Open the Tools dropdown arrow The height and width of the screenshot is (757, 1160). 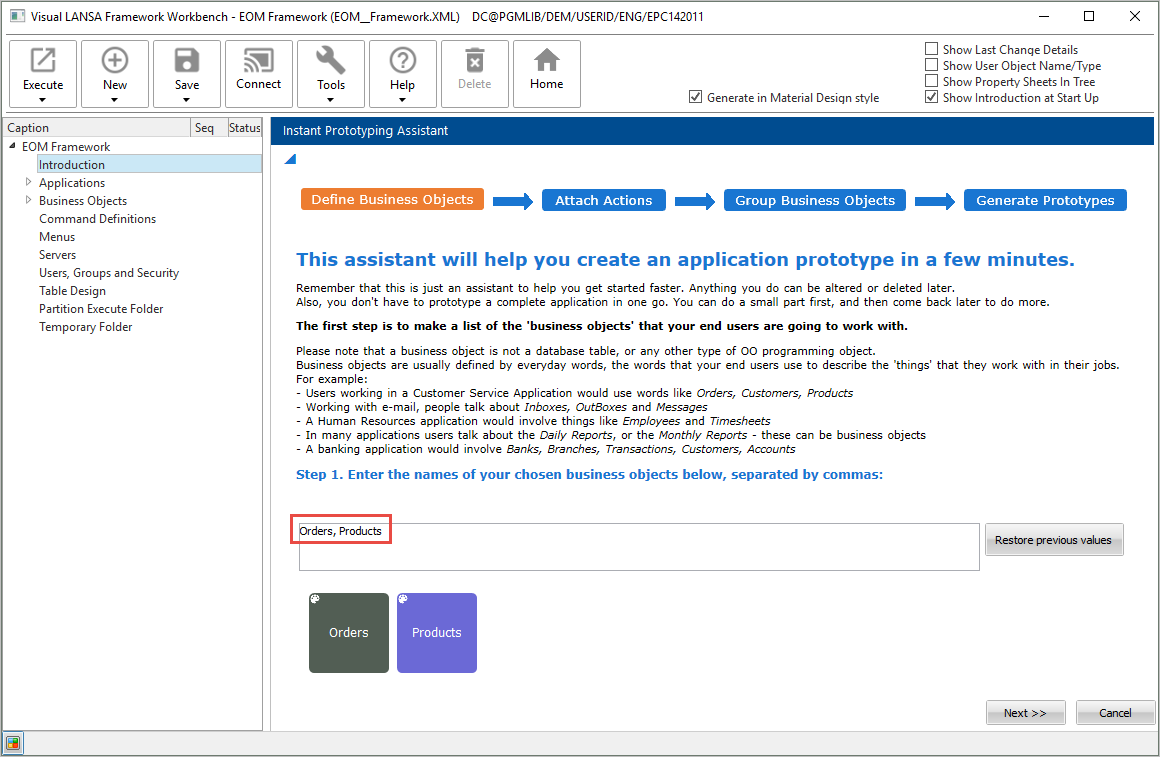coord(331,100)
